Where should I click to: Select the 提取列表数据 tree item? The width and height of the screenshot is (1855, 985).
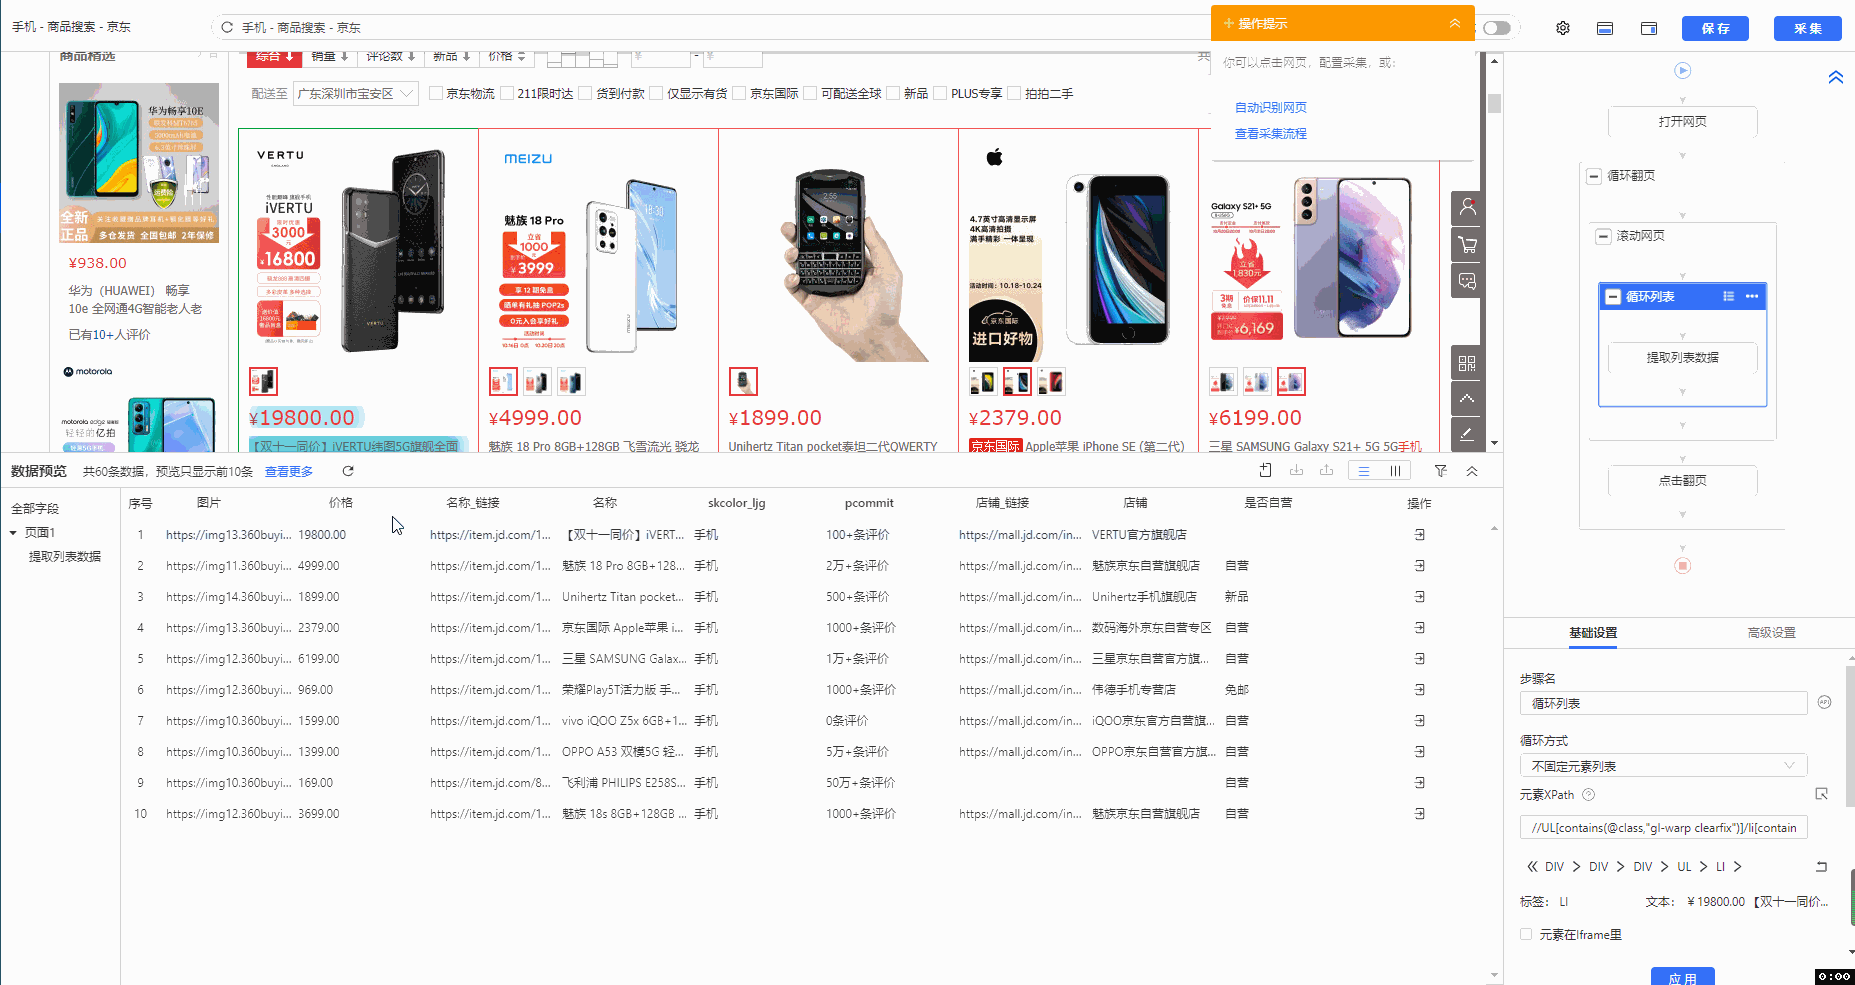tap(65, 557)
